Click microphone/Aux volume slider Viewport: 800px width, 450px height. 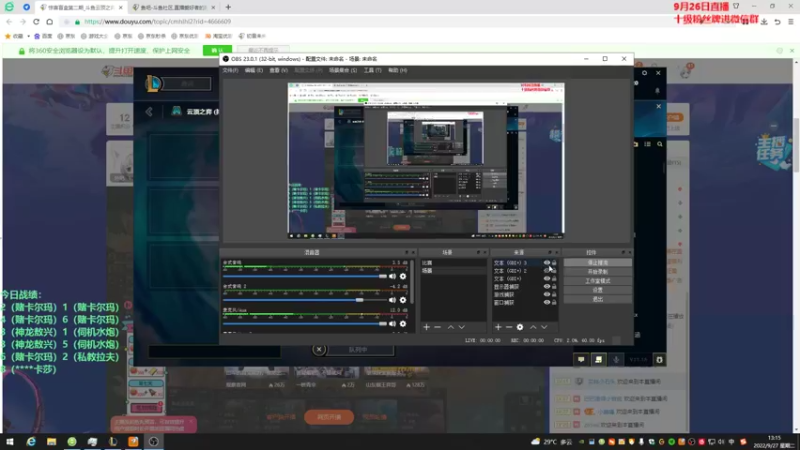(305, 323)
